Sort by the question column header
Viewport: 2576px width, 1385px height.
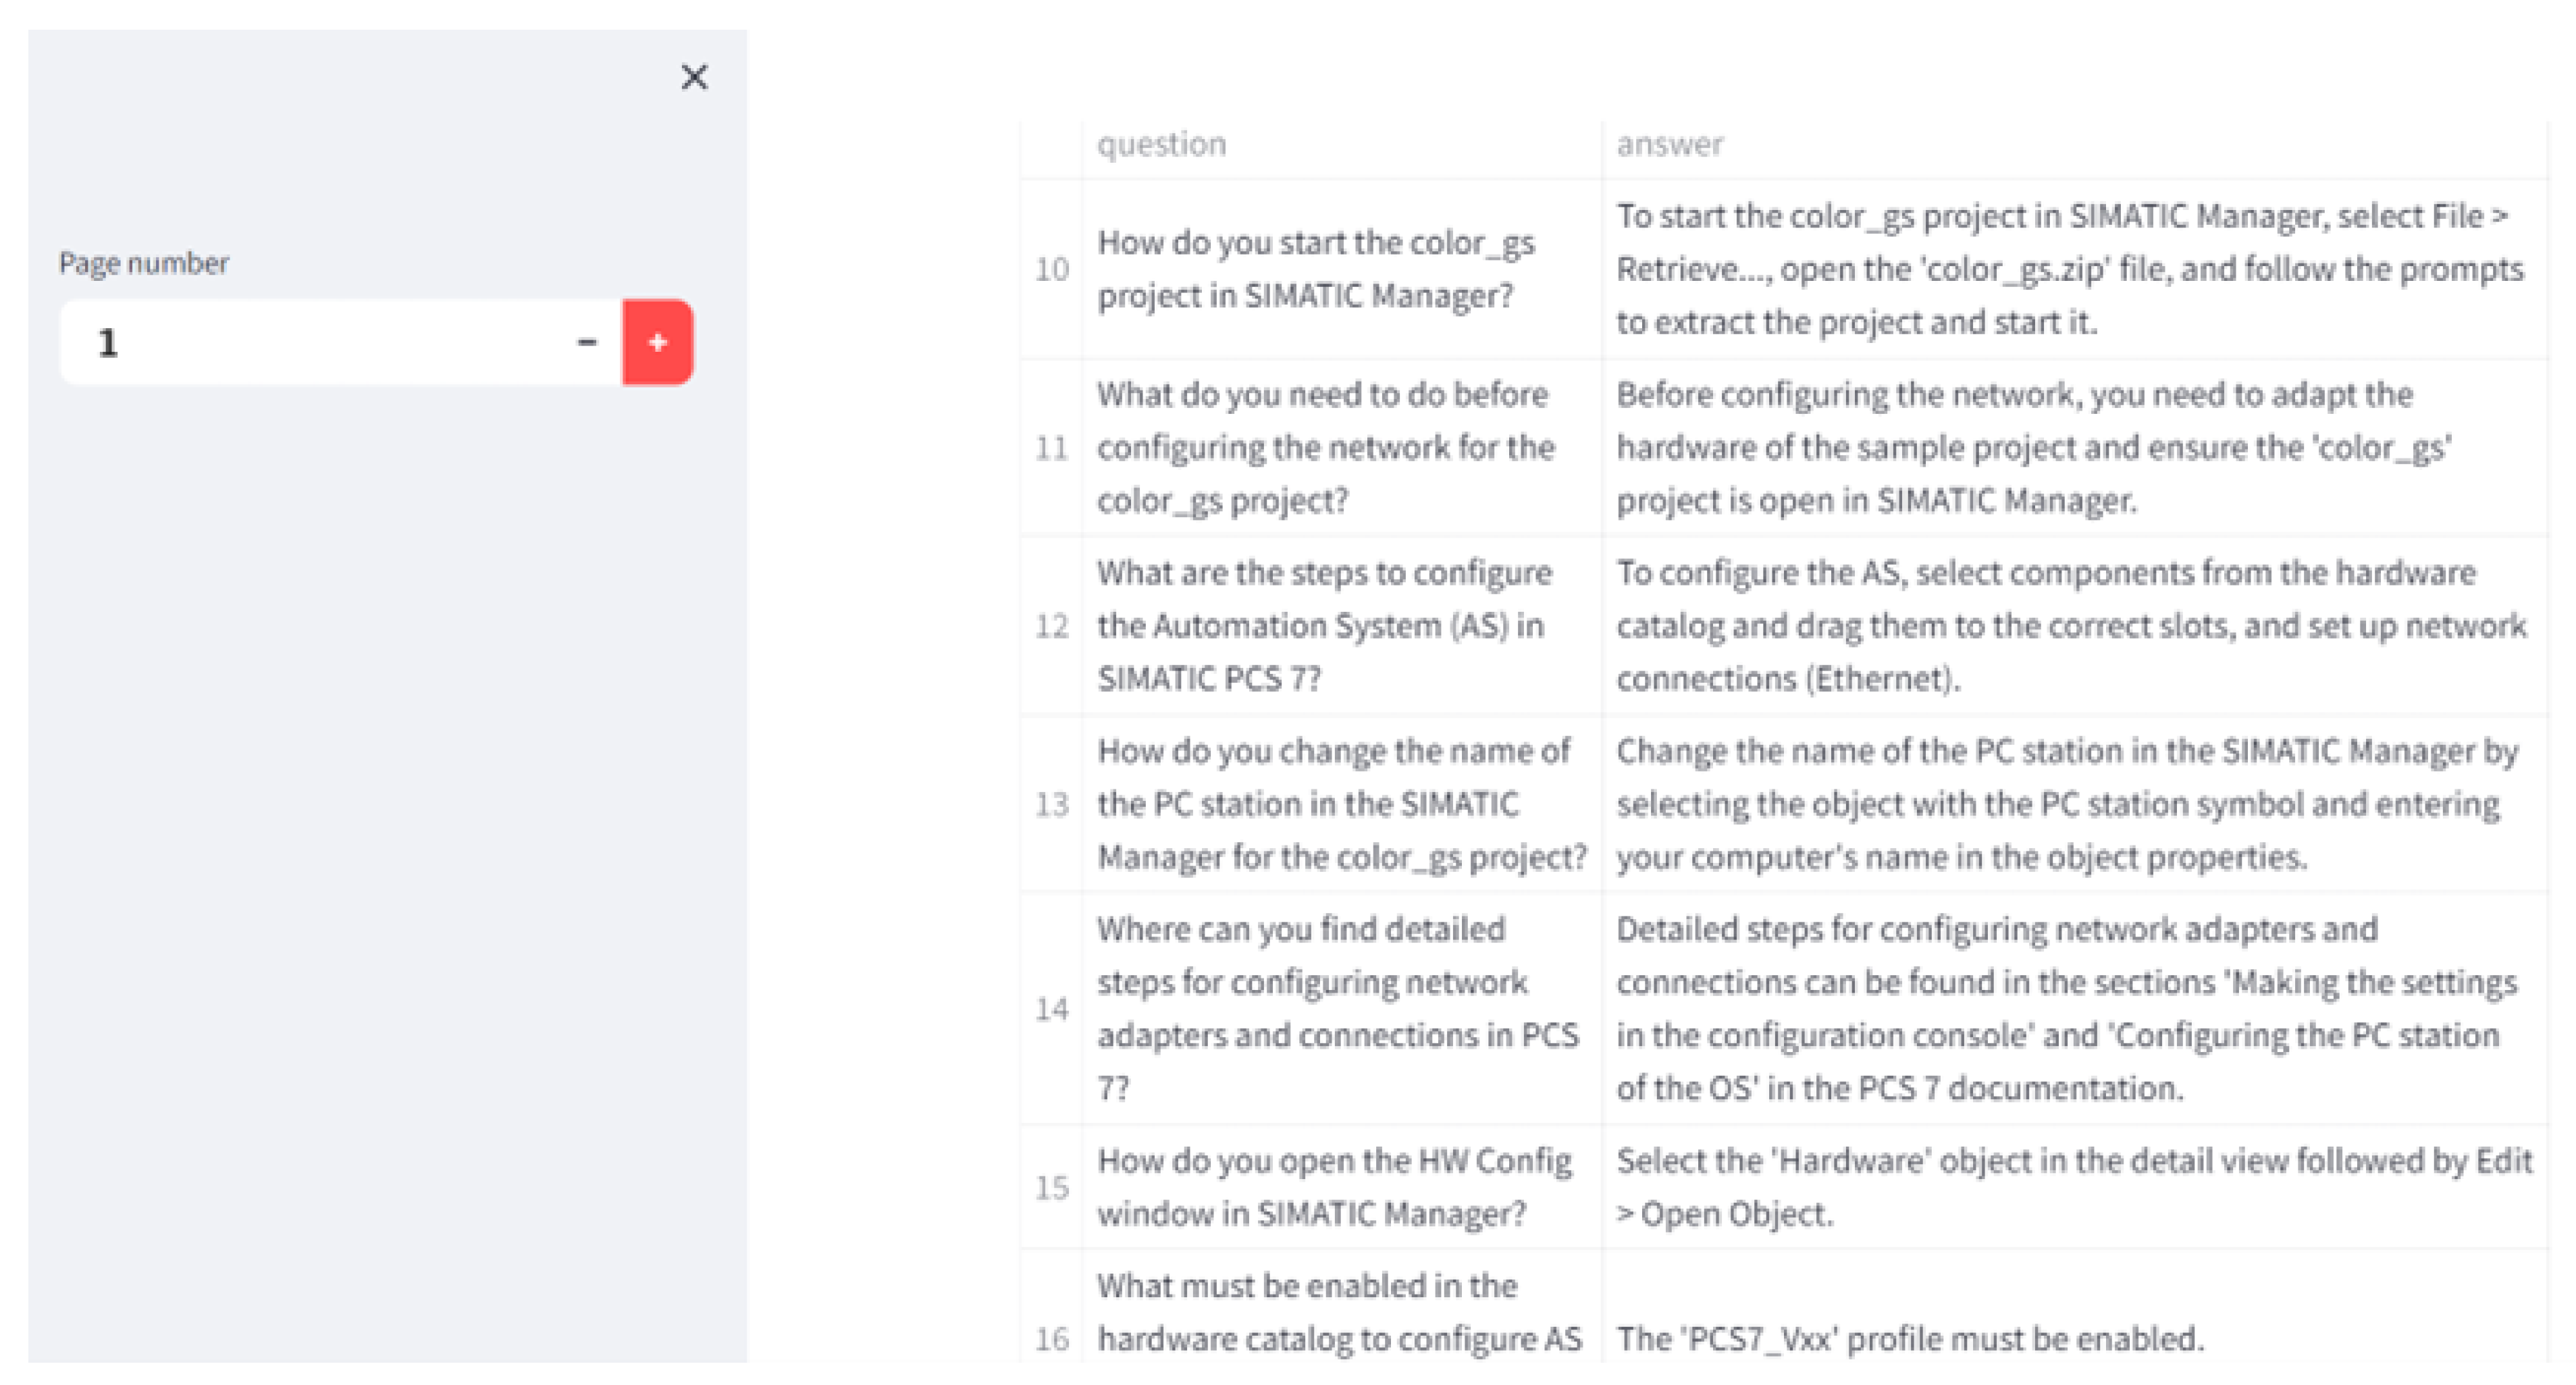click(1161, 145)
